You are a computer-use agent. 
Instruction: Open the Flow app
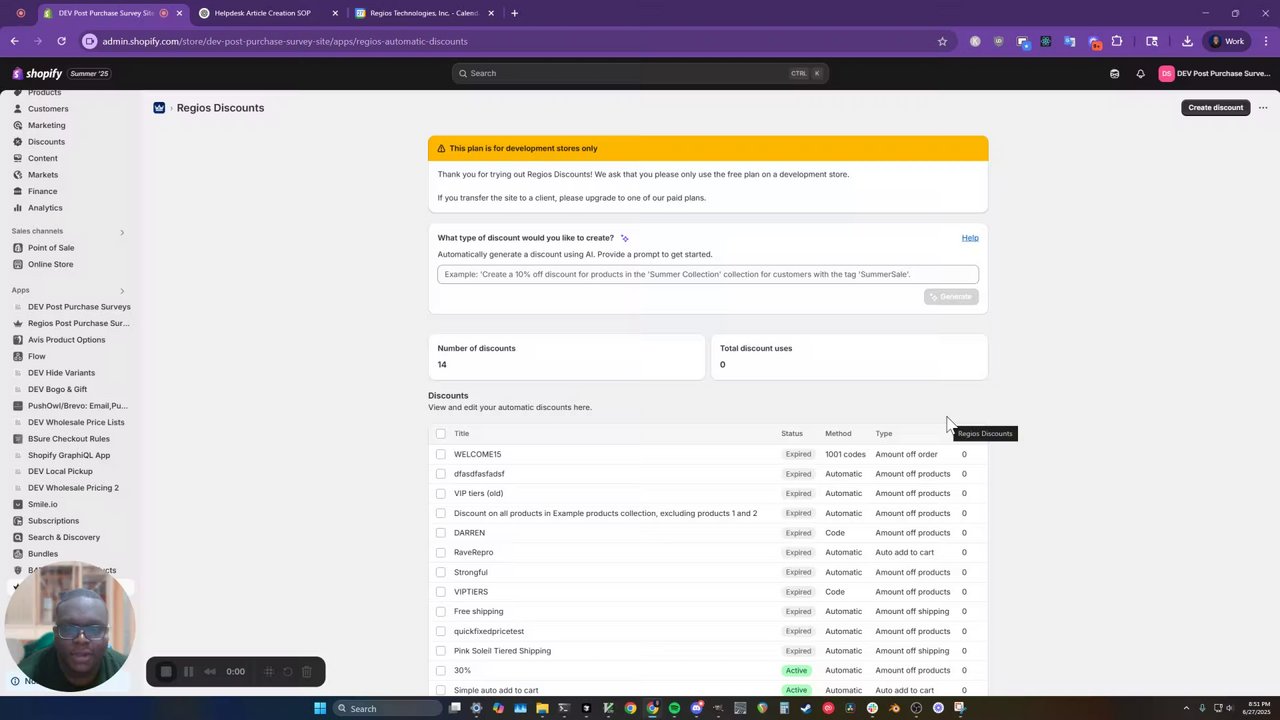[37, 356]
